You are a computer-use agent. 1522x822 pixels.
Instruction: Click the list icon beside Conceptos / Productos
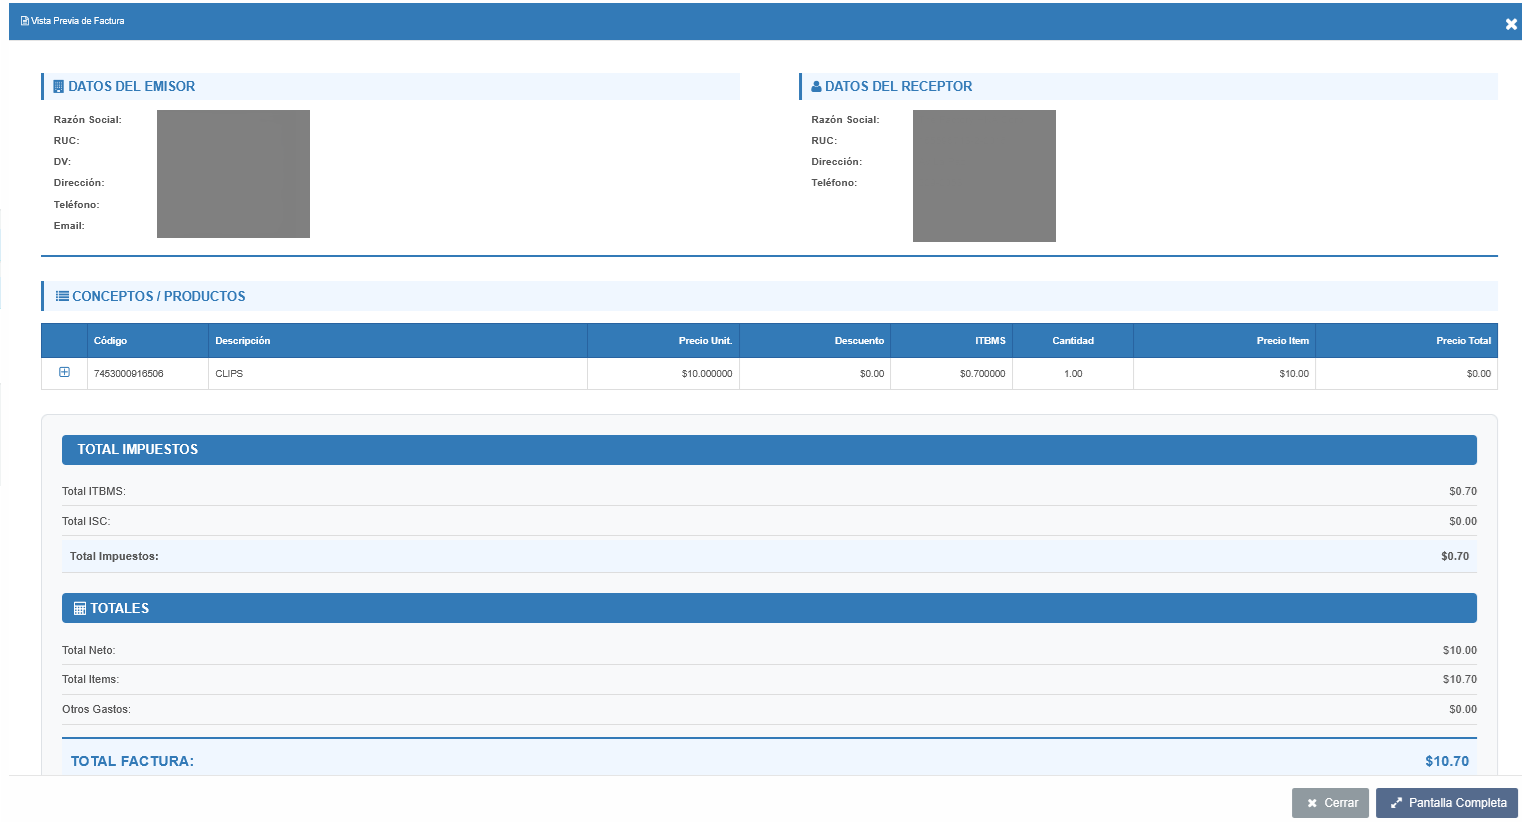pos(62,296)
